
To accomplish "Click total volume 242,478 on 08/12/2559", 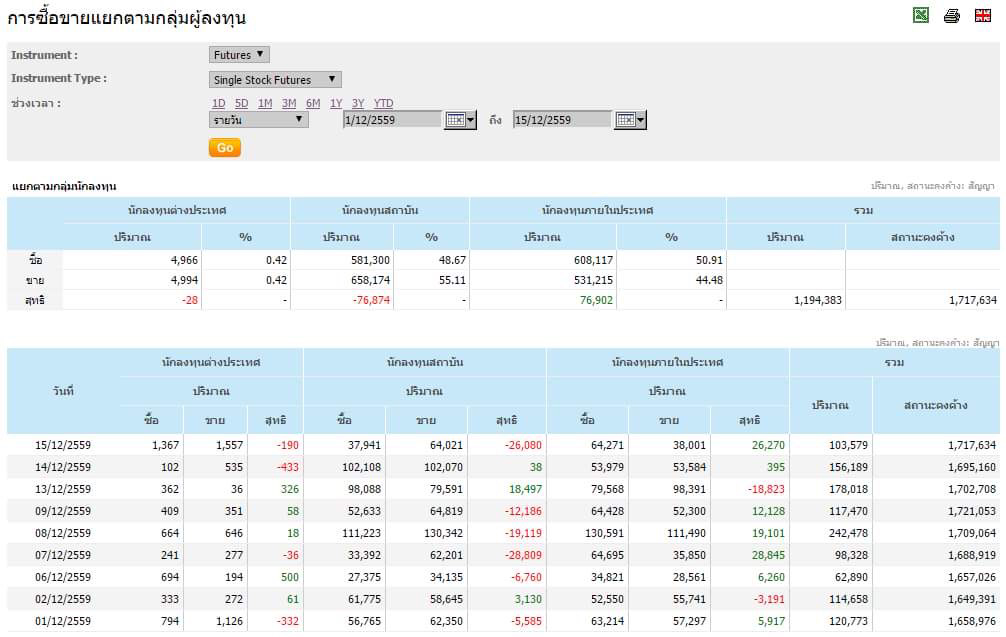I will pos(848,533).
